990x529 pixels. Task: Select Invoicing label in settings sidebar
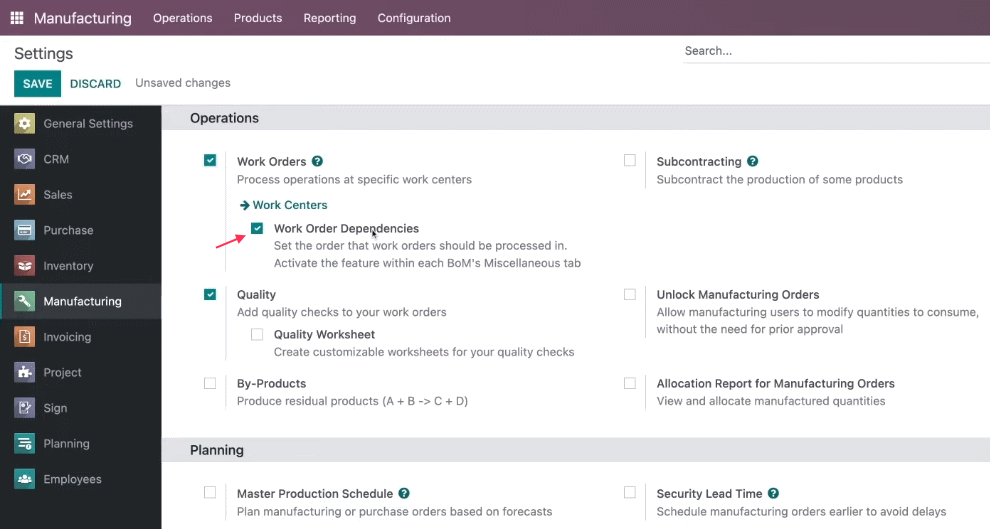67,337
